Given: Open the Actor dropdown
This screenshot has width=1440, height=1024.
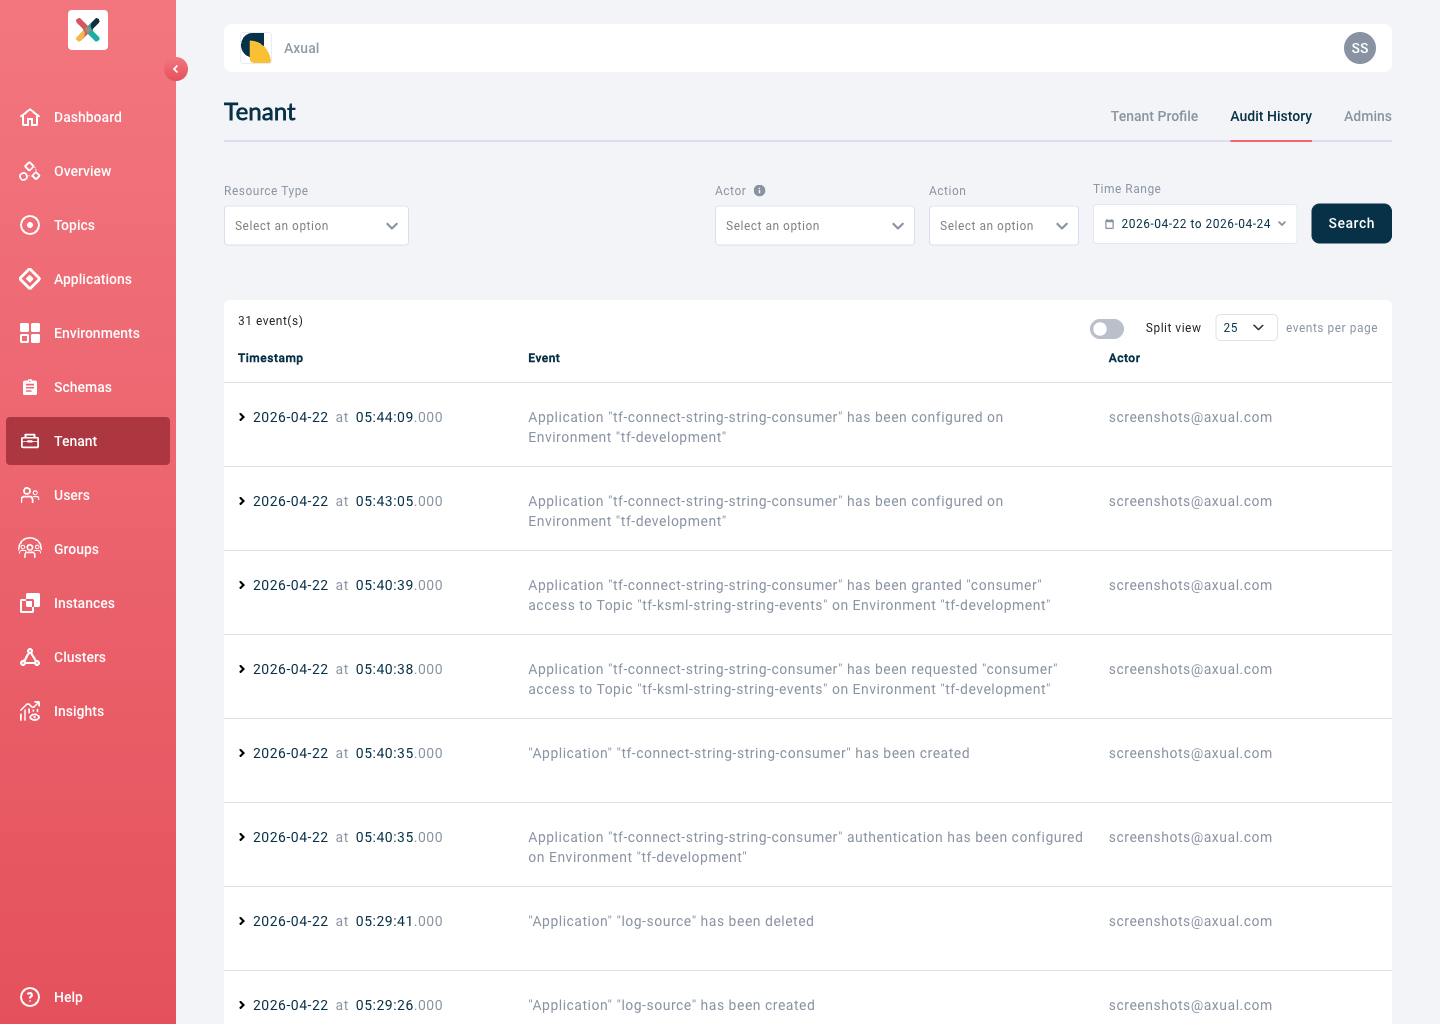Looking at the screenshot, I should tap(815, 226).
